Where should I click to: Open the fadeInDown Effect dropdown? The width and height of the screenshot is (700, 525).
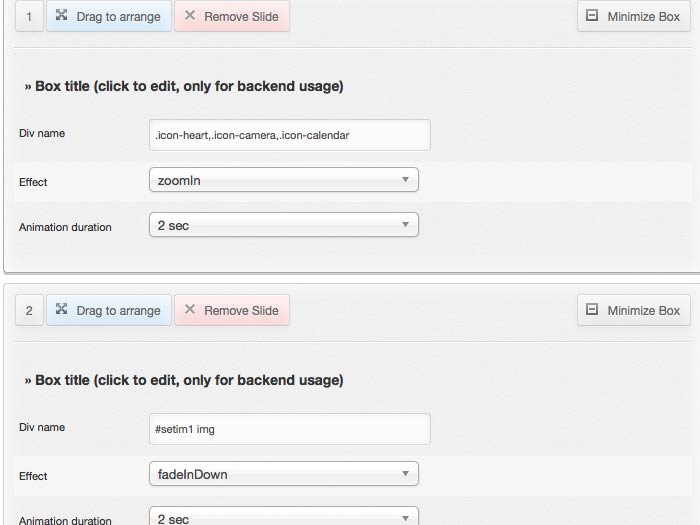pyautogui.click(x=283, y=474)
